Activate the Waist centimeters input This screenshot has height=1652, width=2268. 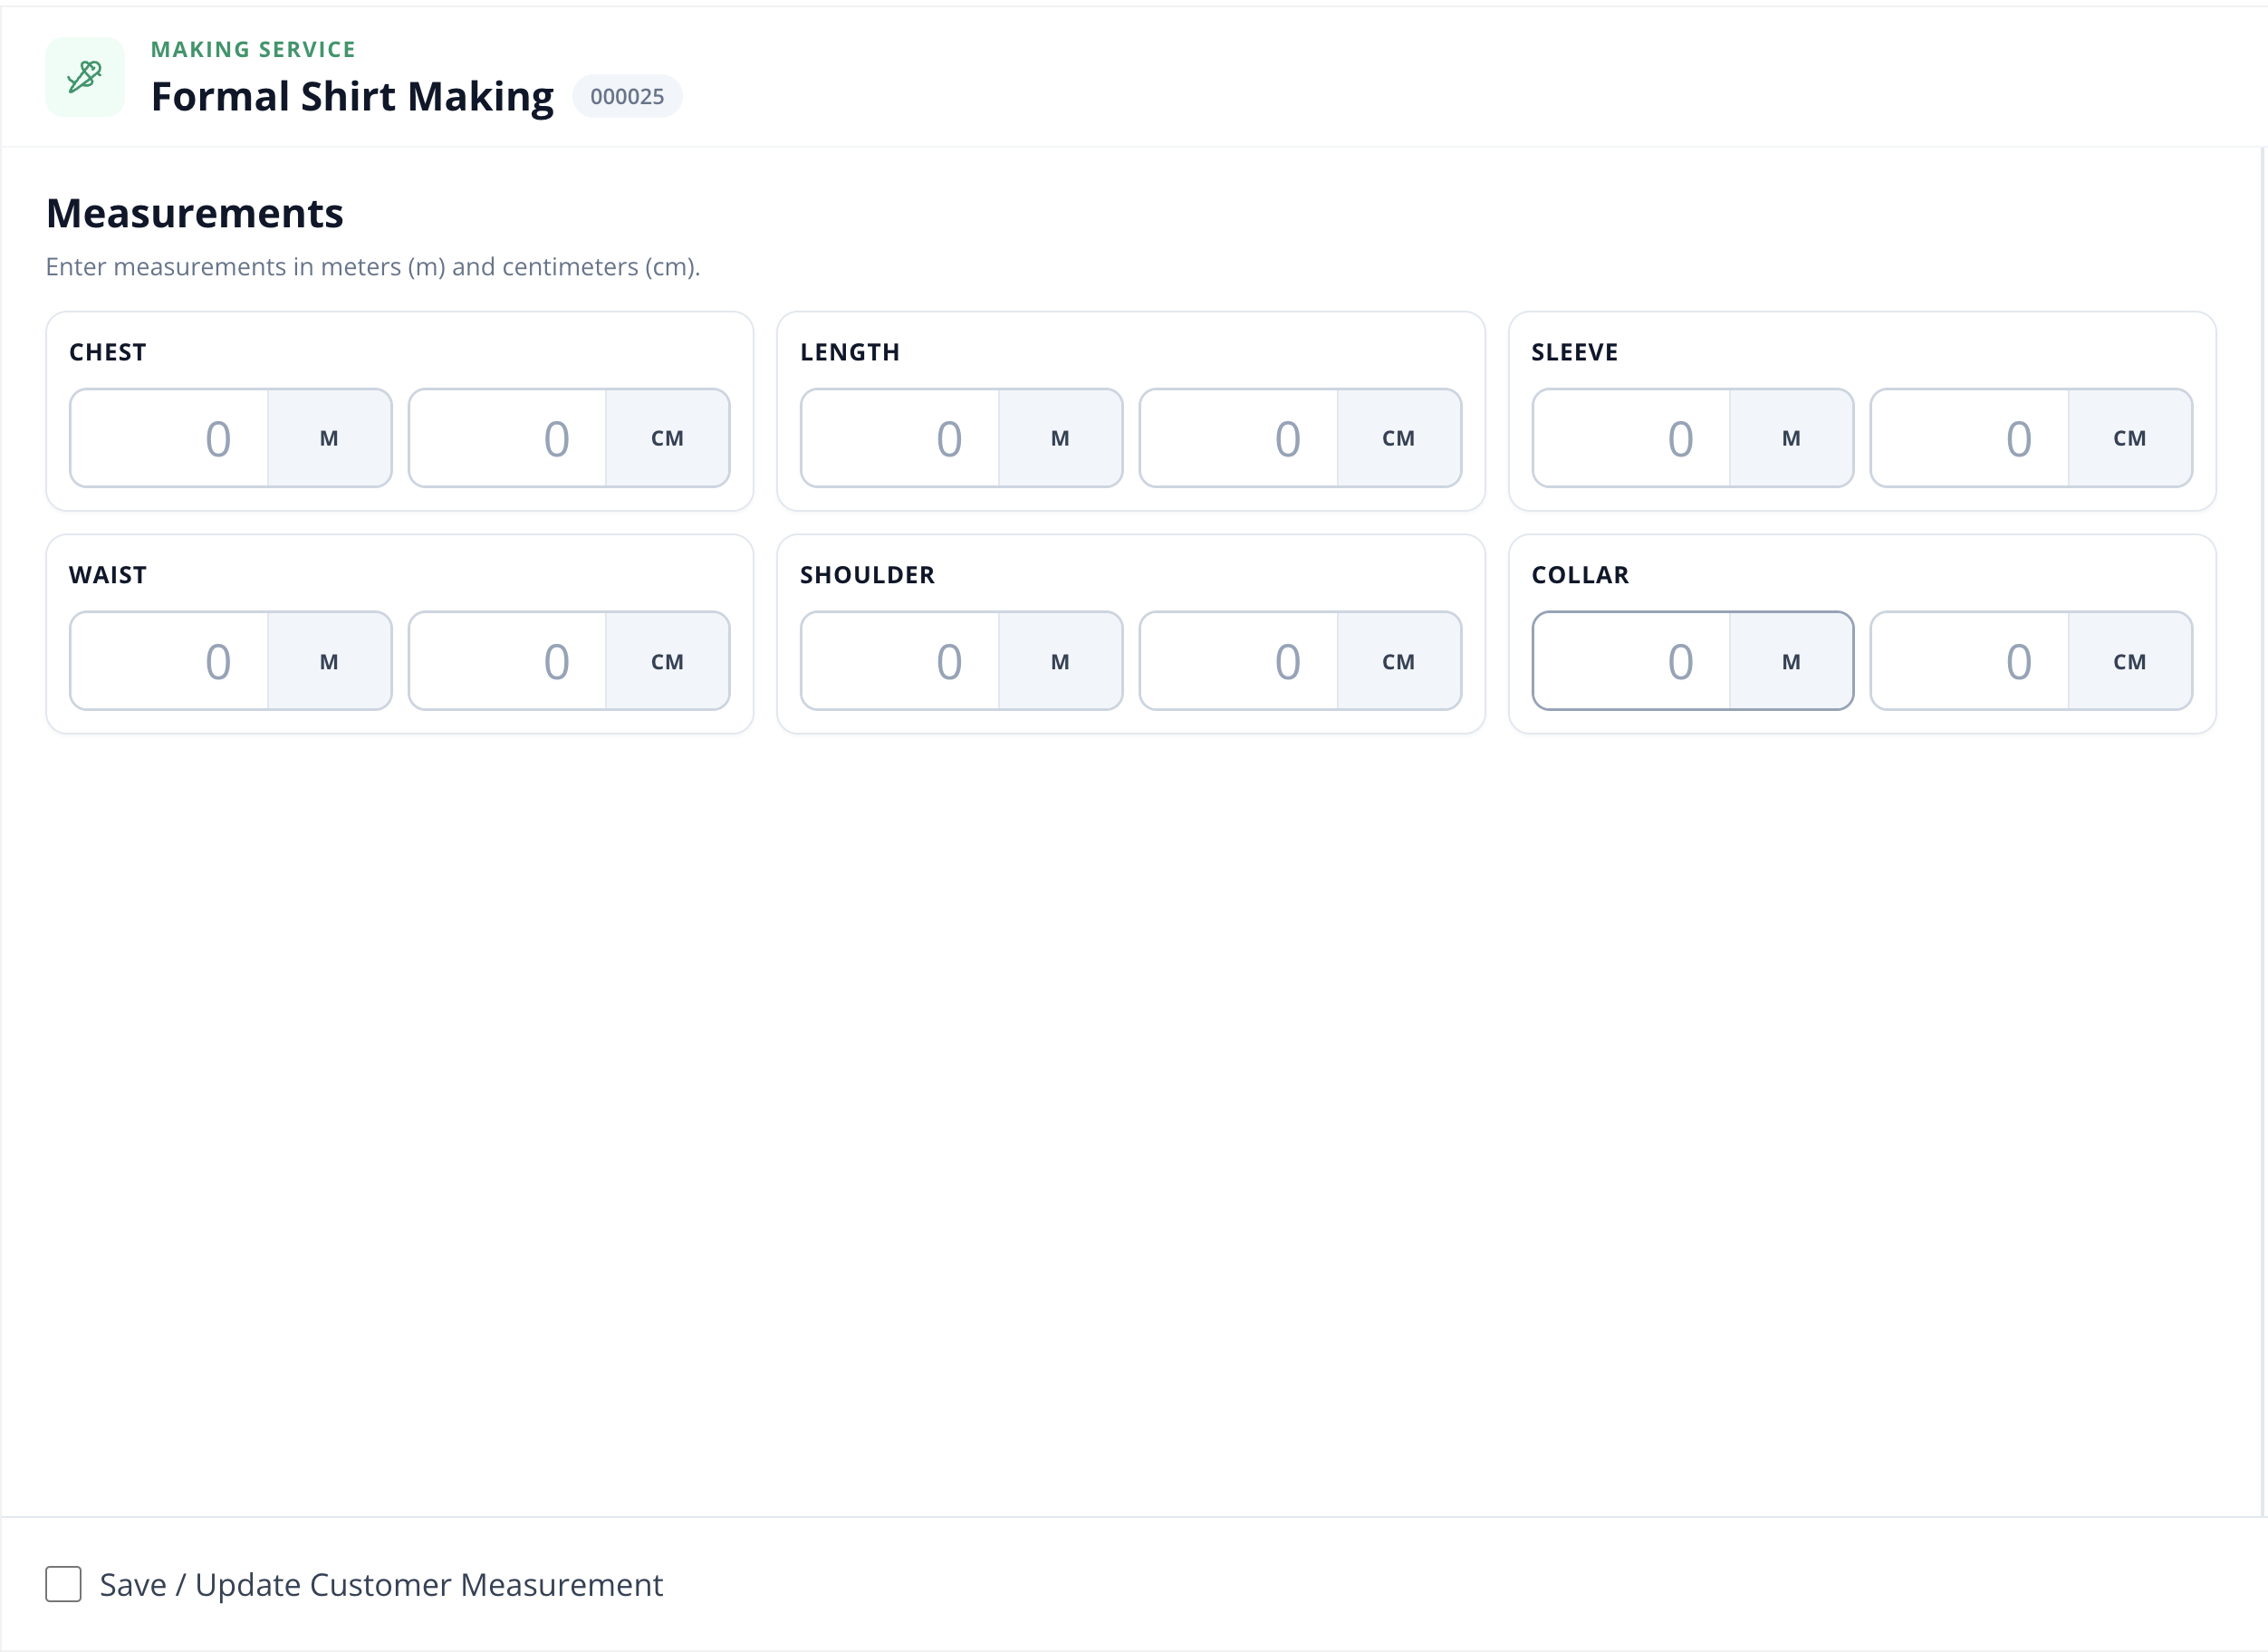[507, 661]
